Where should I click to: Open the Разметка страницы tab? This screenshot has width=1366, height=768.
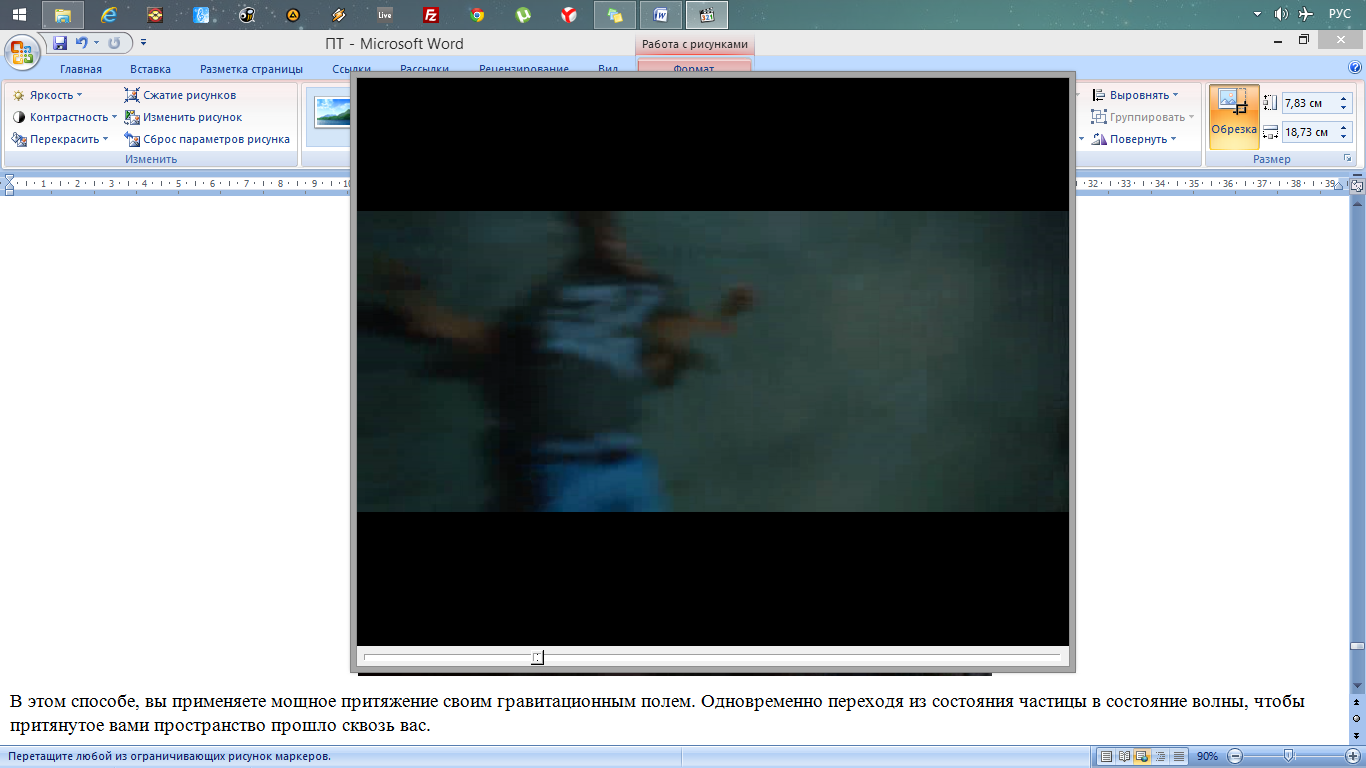[x=251, y=69]
